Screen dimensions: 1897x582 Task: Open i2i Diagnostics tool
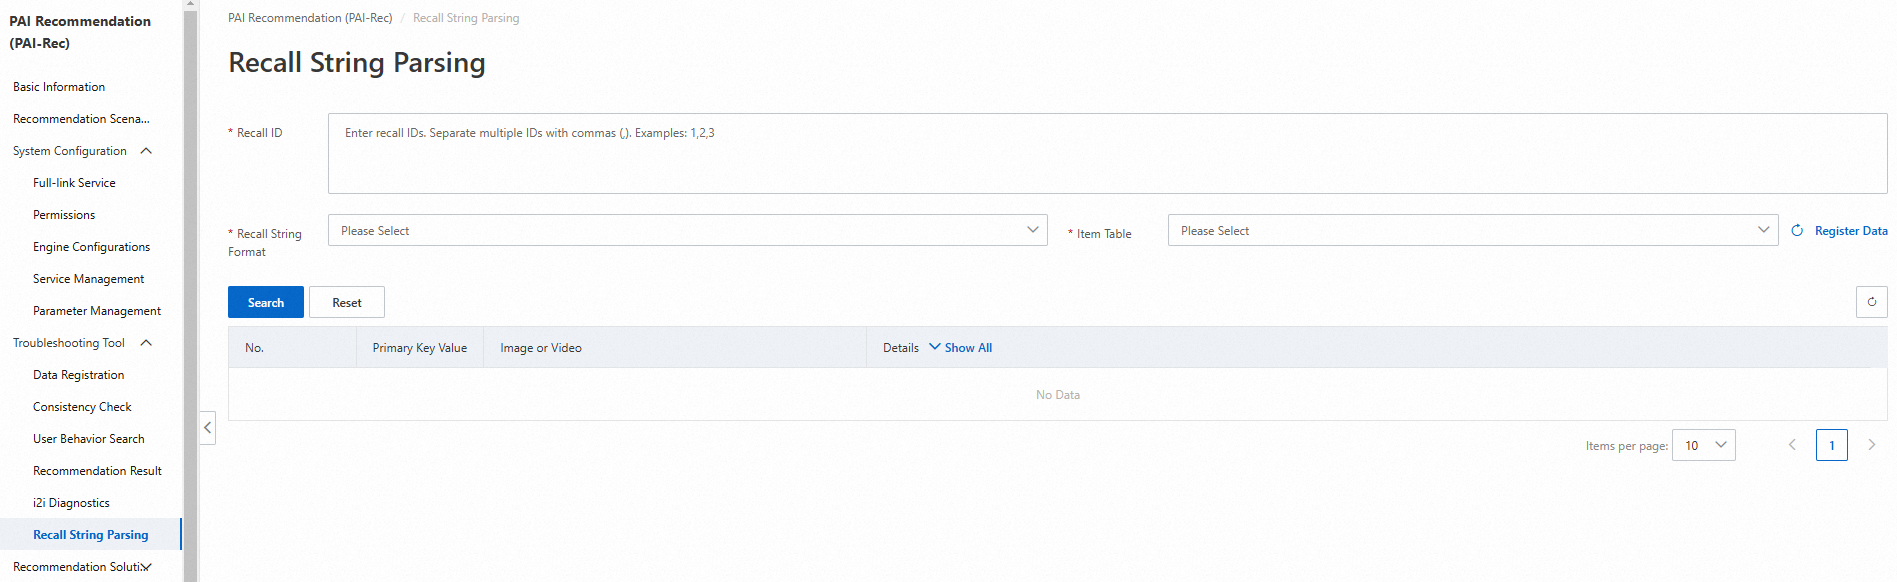(71, 503)
